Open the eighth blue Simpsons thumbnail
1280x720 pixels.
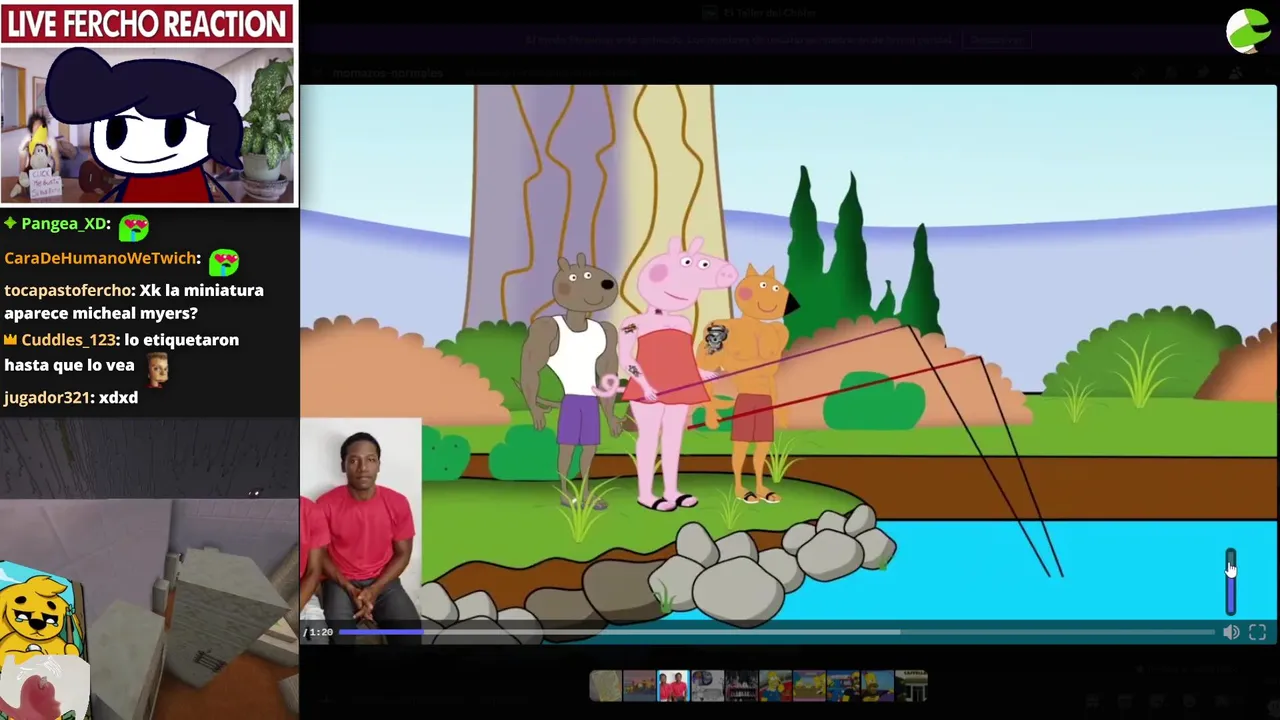pyautogui.click(x=843, y=686)
